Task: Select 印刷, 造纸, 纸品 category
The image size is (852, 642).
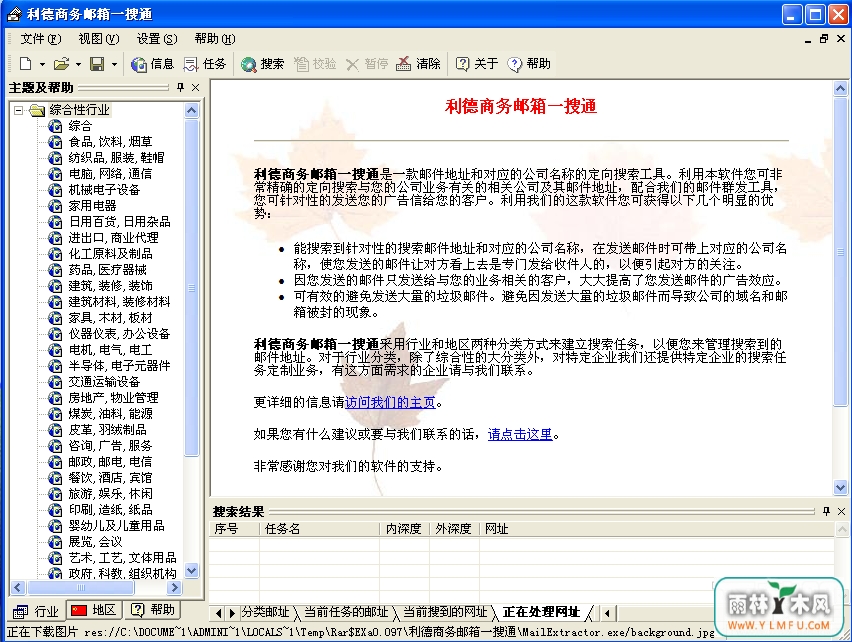Action: [x=110, y=511]
